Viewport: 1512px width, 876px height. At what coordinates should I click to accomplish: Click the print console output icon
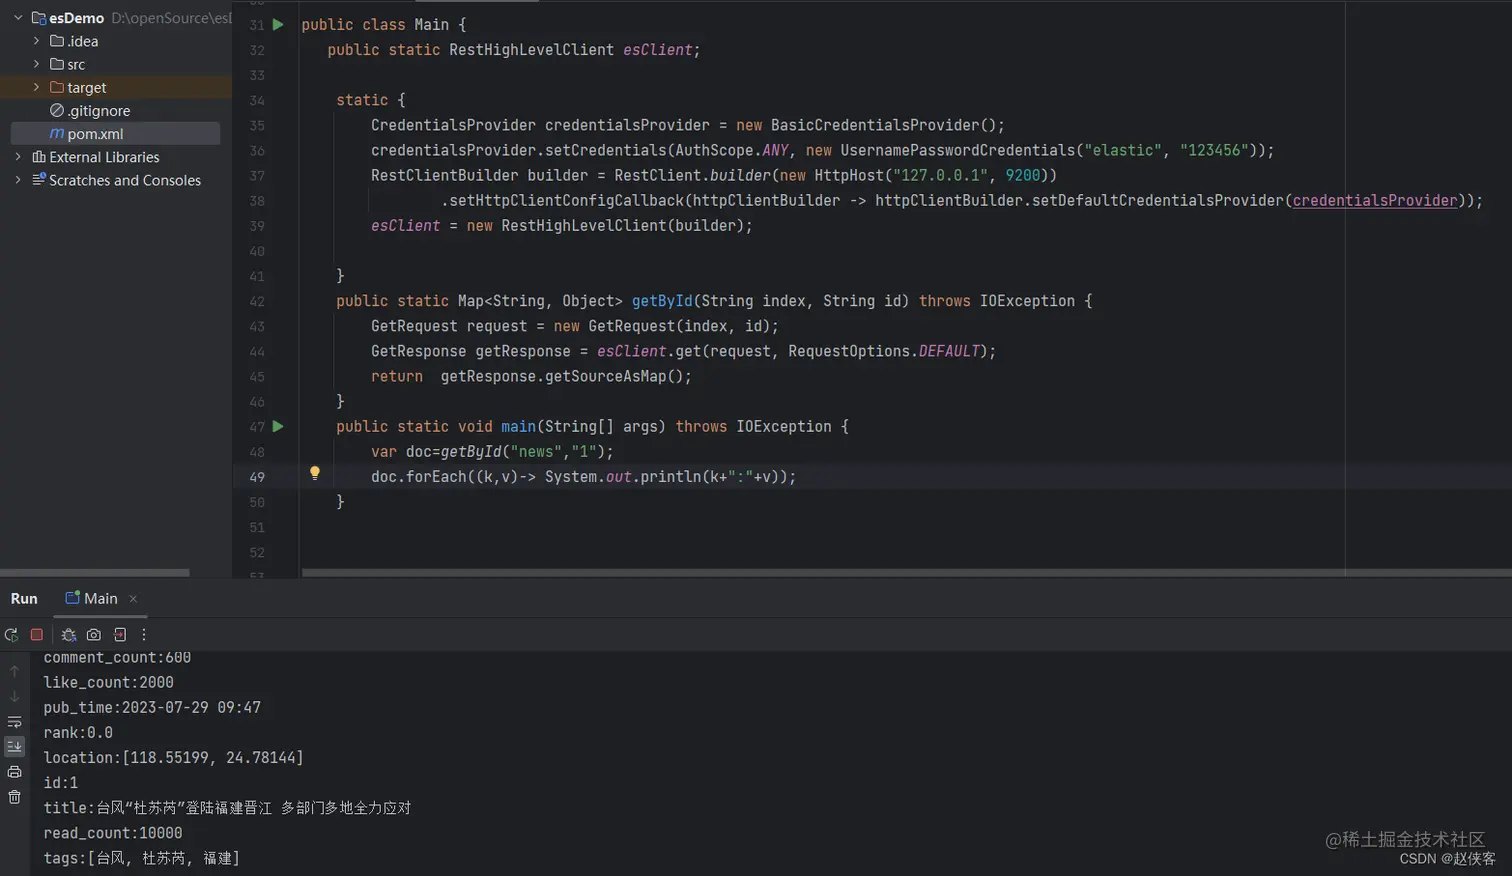click(x=14, y=772)
